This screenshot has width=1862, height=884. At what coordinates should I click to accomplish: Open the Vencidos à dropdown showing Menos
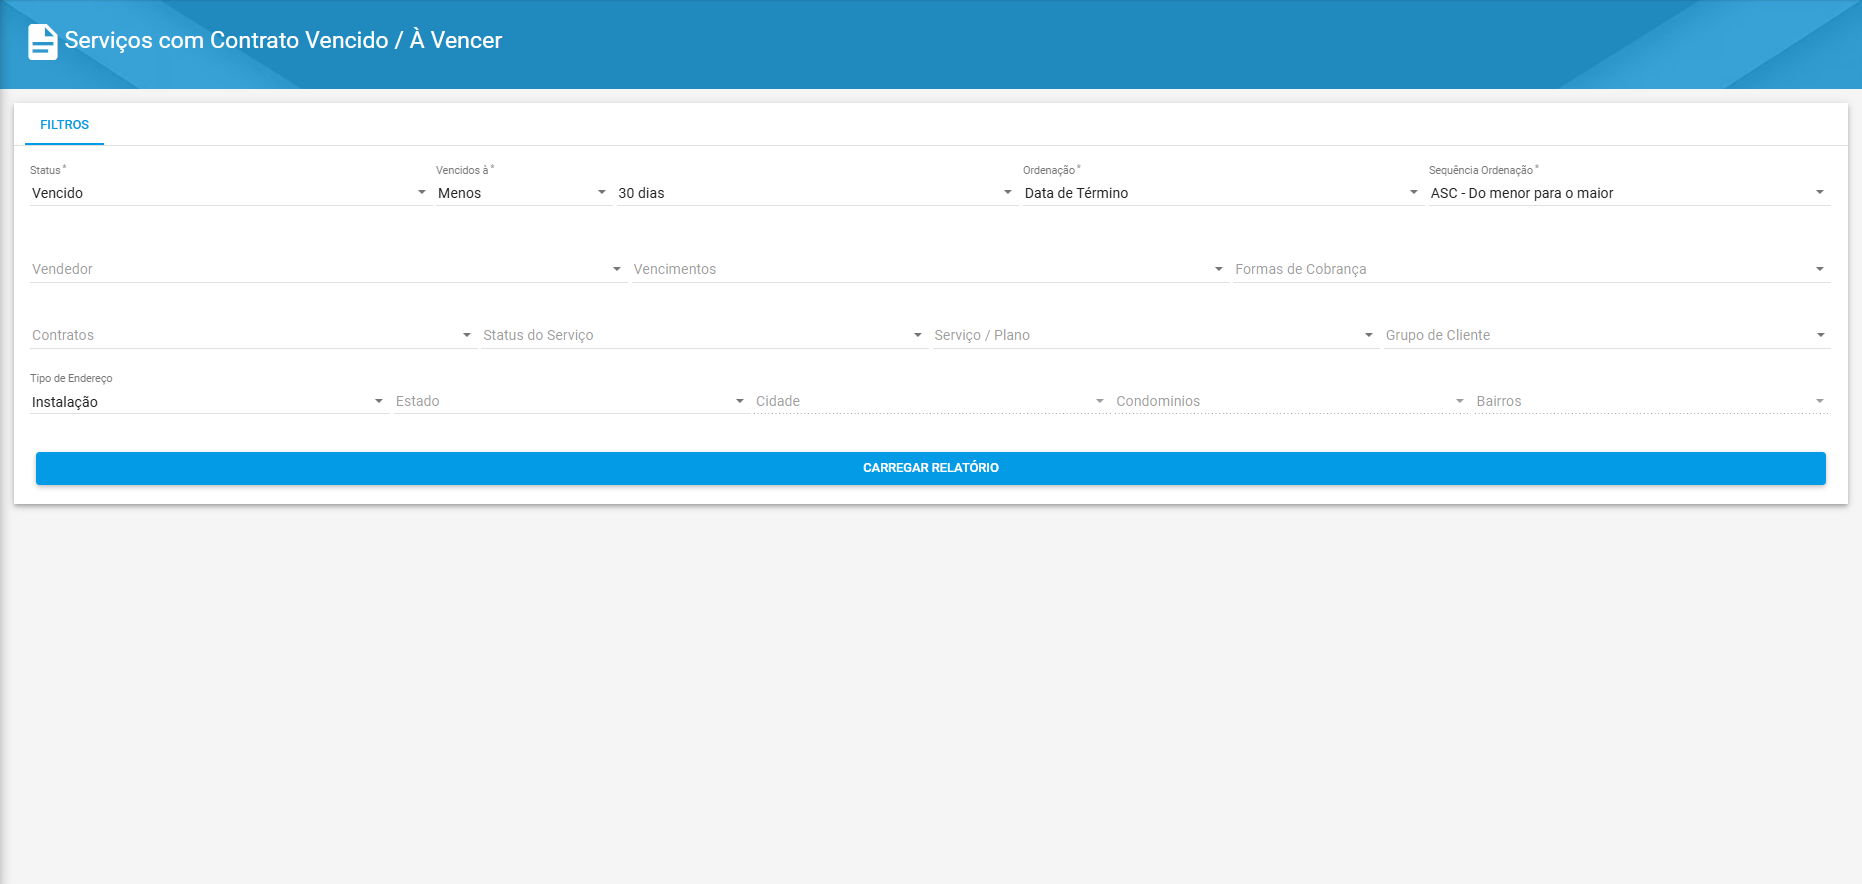(x=522, y=193)
